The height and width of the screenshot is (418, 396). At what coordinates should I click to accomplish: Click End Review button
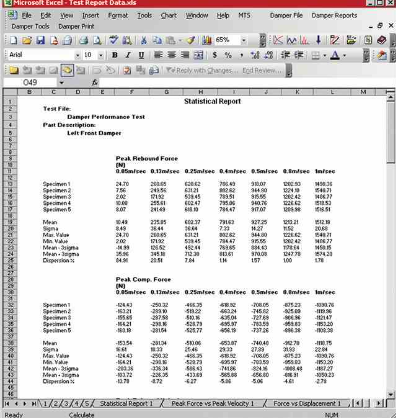pos(262,70)
